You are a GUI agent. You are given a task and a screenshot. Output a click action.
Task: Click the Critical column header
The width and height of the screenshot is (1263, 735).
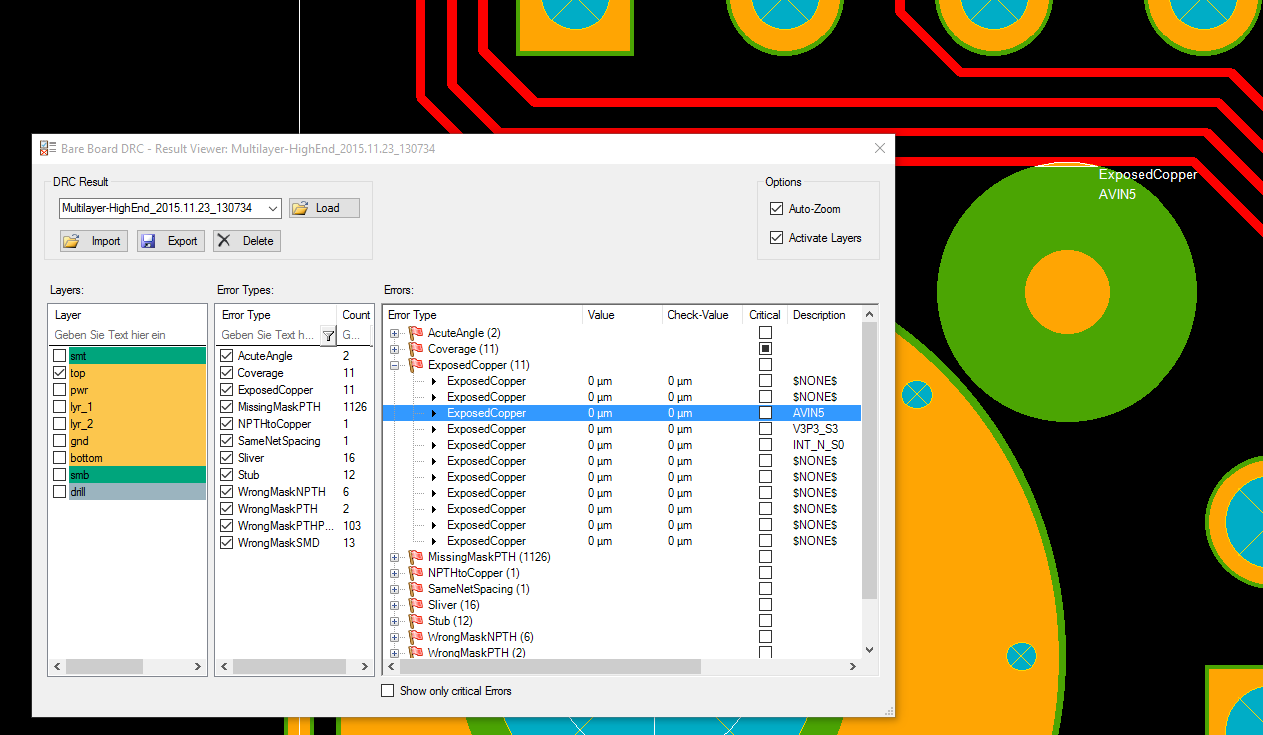(765, 315)
